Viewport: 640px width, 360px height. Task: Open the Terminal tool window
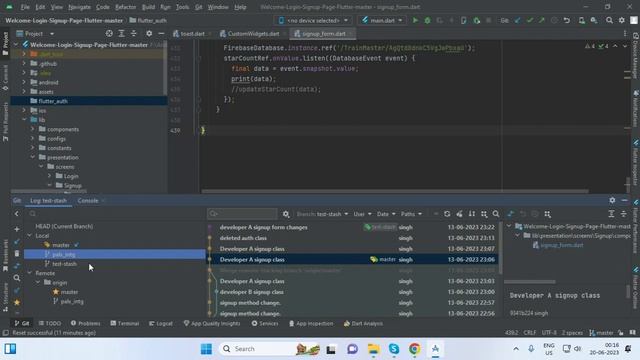[124, 323]
